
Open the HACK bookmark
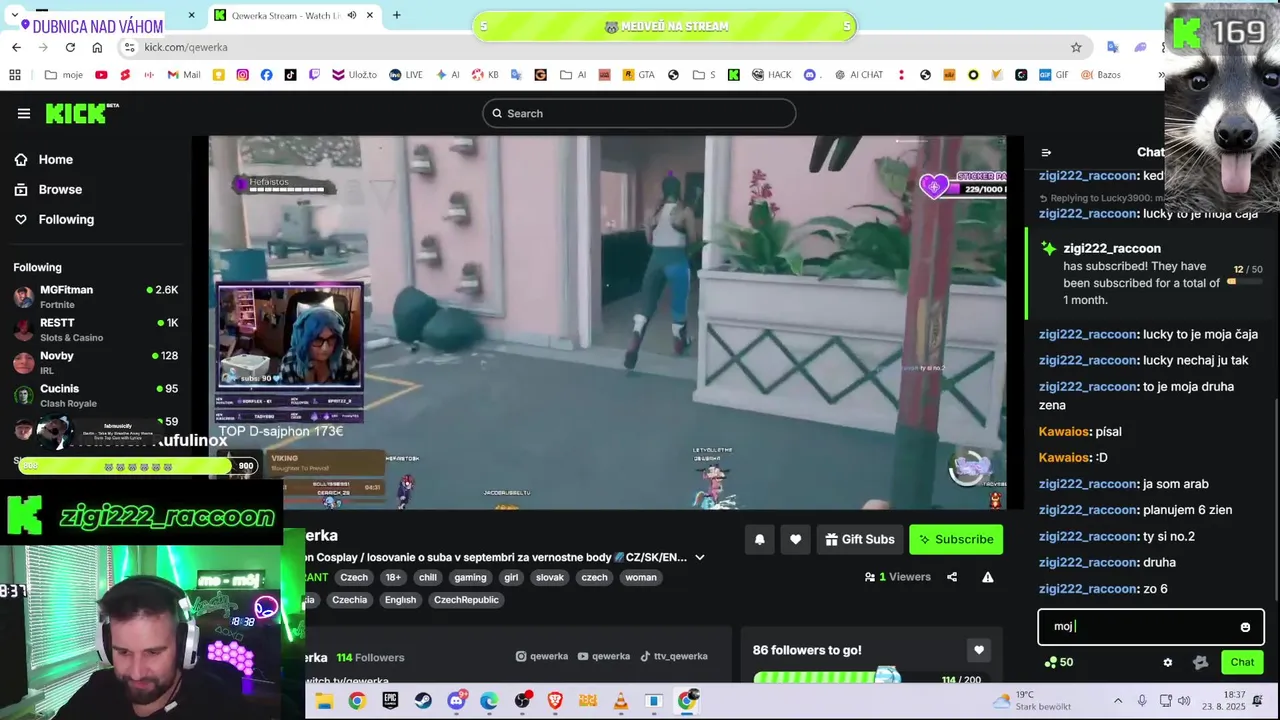(770, 75)
